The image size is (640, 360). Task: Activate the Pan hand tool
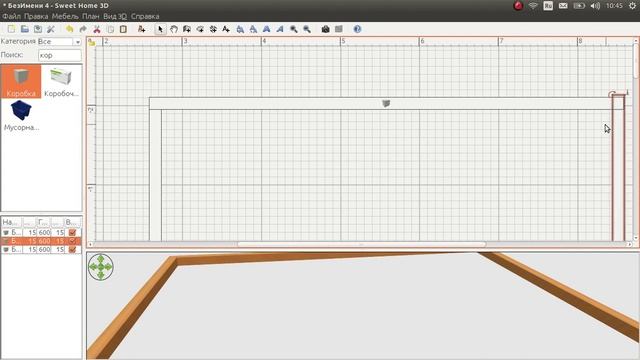pyautogui.click(x=174, y=29)
